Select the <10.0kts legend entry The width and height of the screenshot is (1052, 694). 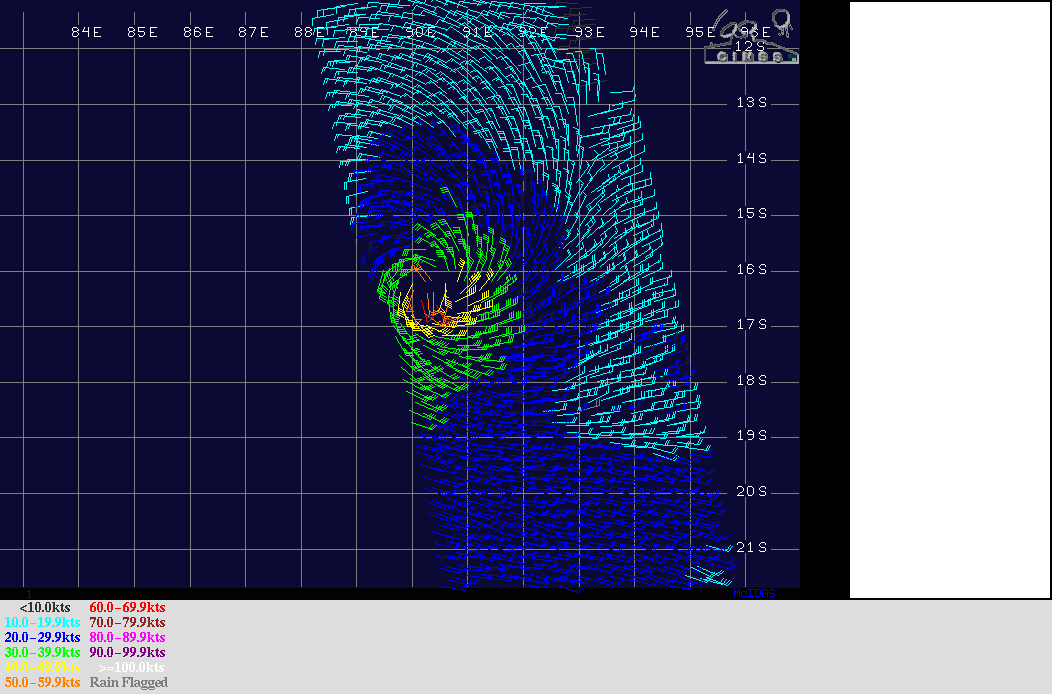(45, 607)
